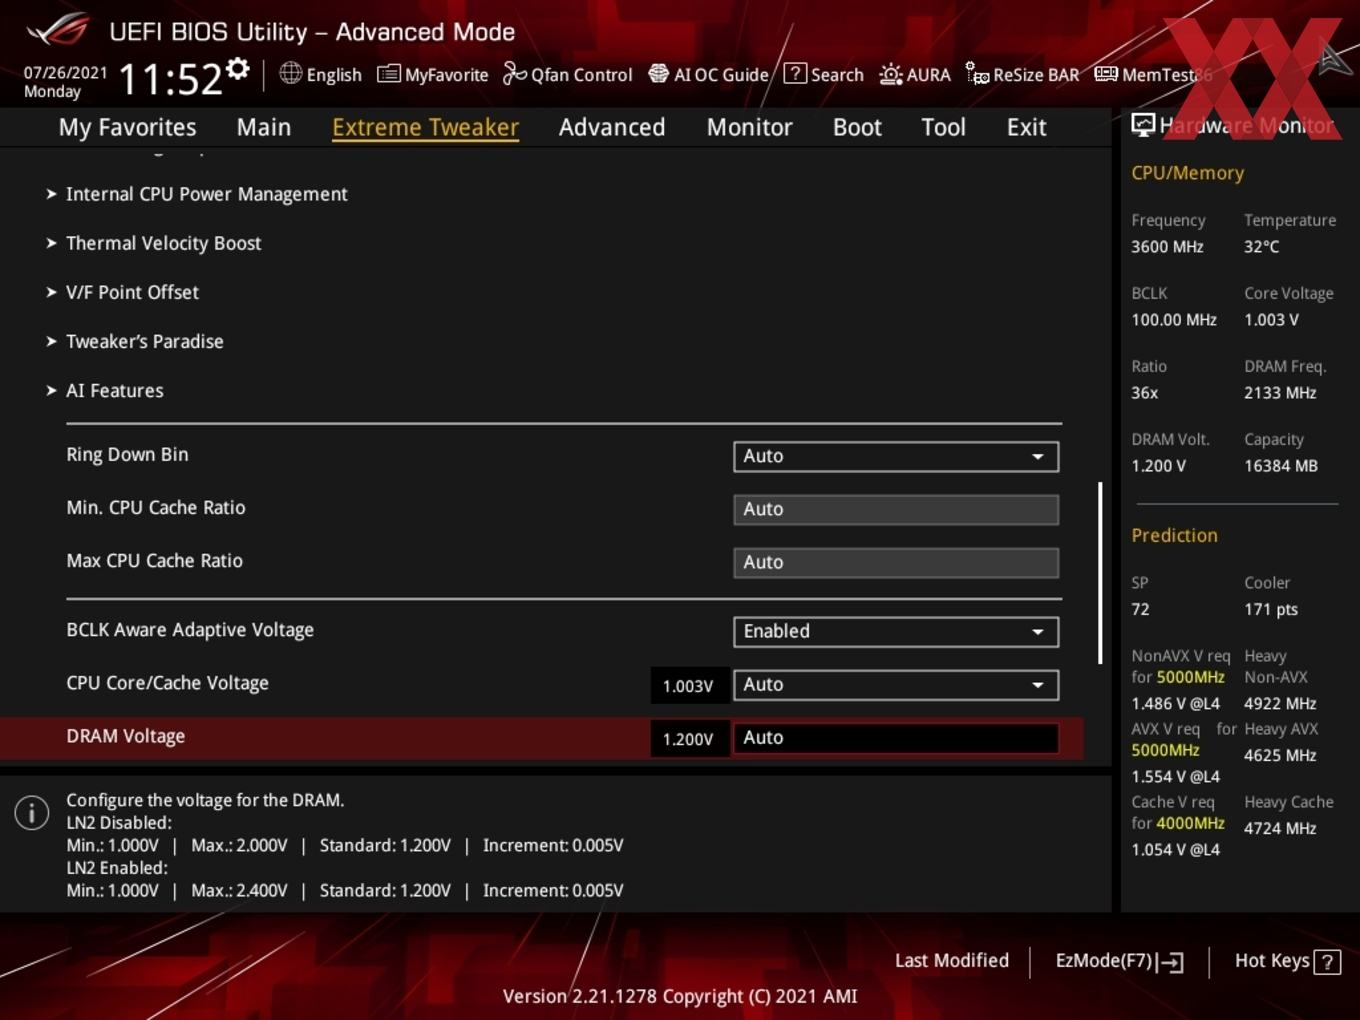Image resolution: width=1360 pixels, height=1020 pixels.
Task: Click the 07/26/2021 date text
Action: click(x=65, y=72)
